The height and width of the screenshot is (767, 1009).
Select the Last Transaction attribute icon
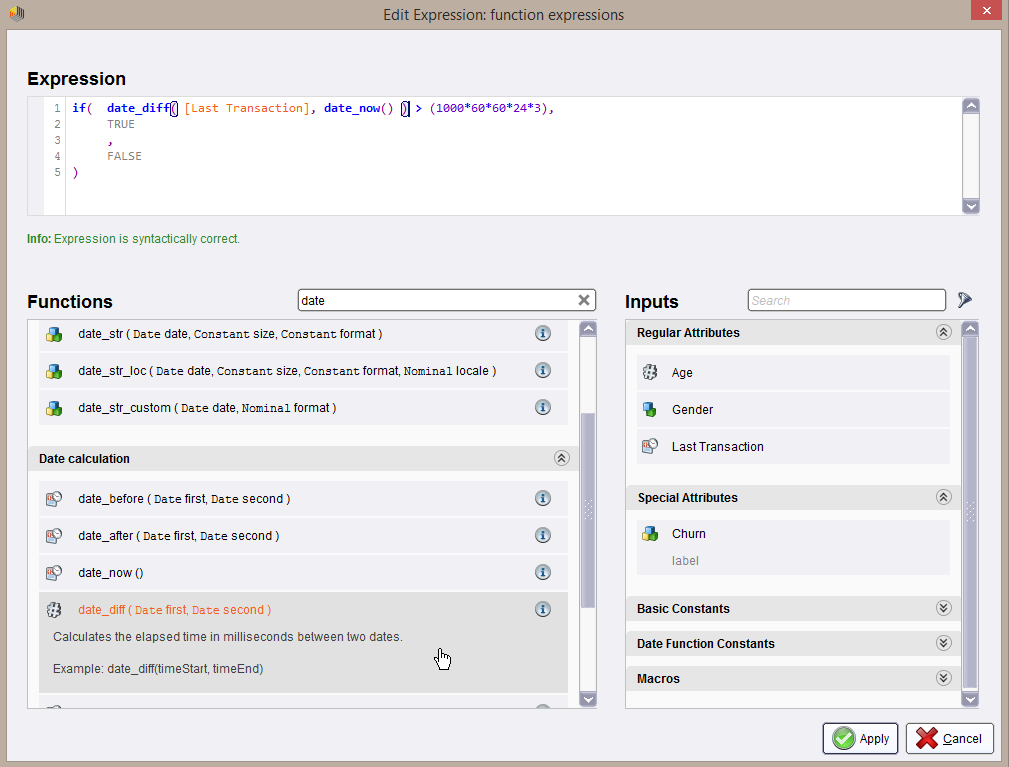(x=650, y=447)
